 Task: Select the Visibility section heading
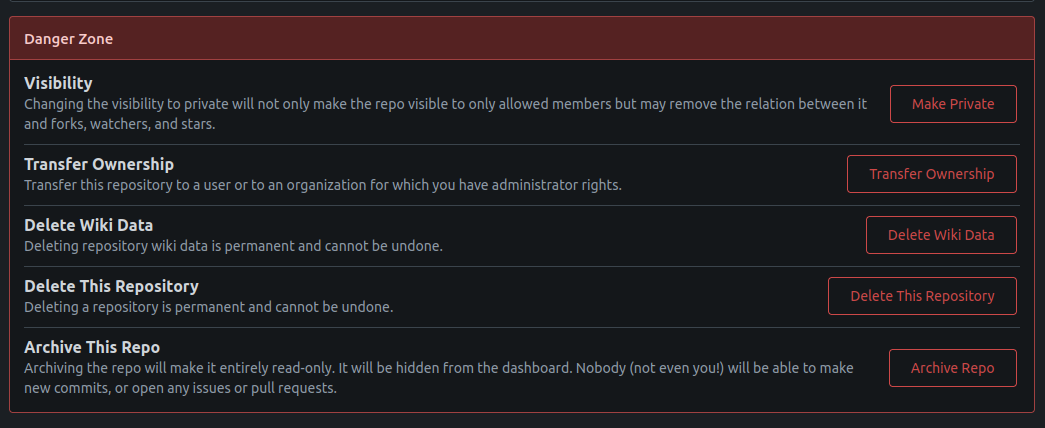(58, 83)
